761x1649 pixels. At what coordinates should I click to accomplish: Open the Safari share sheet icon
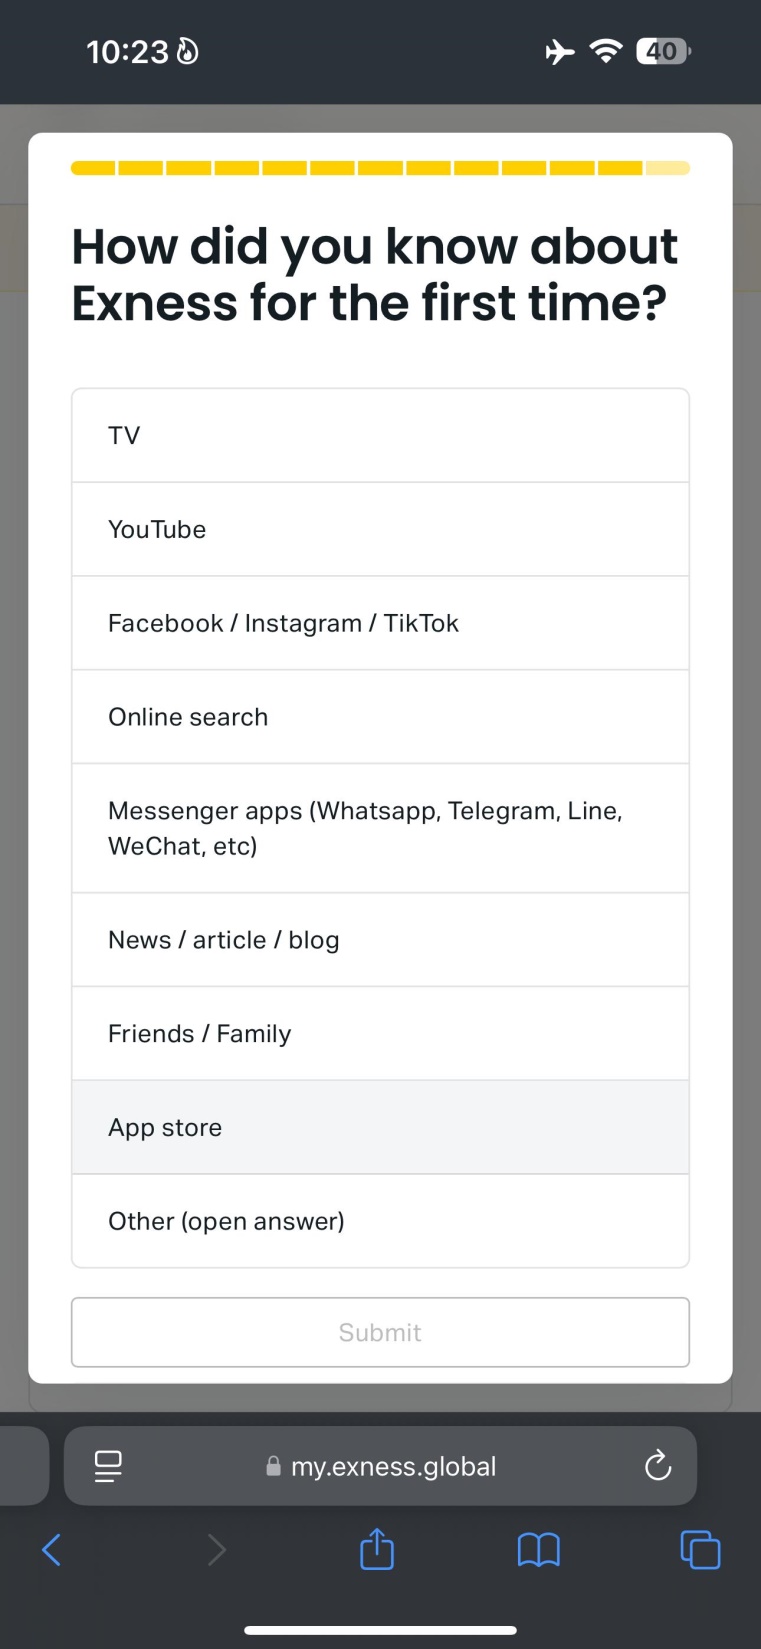tap(377, 1548)
